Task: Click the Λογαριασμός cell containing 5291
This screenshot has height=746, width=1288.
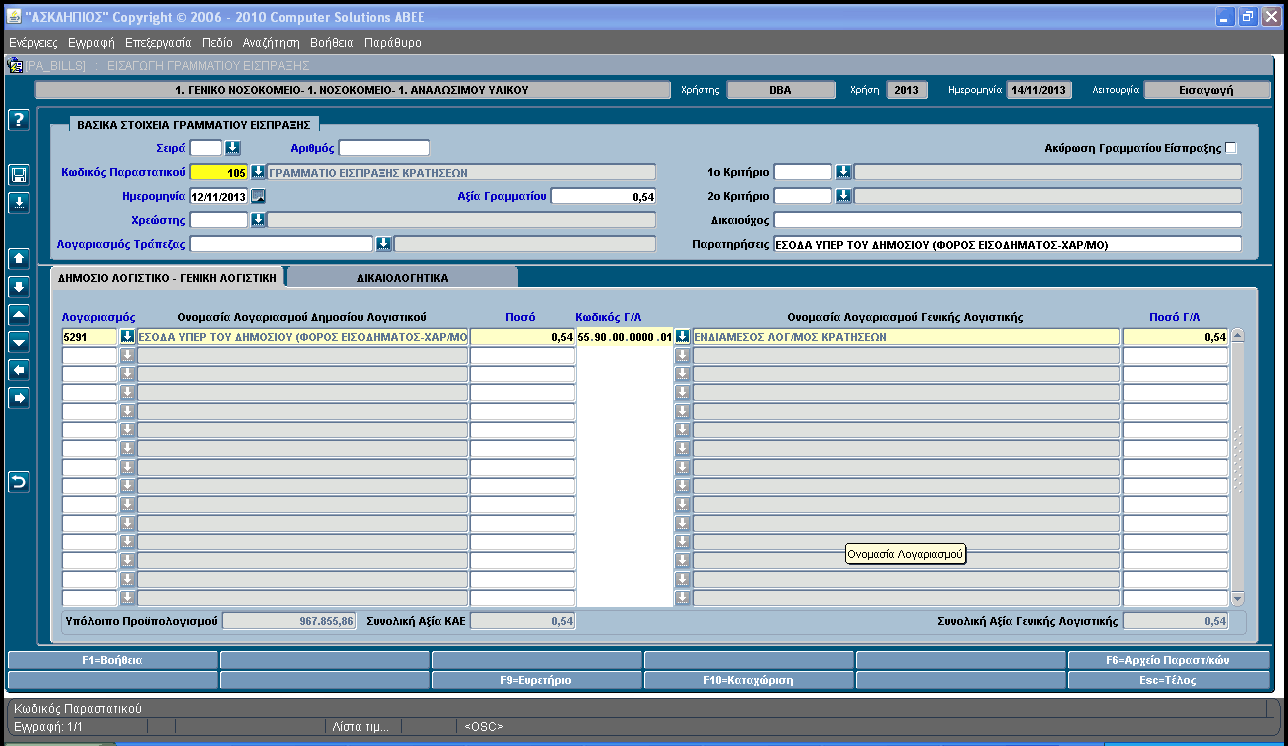Action: click(x=90, y=337)
